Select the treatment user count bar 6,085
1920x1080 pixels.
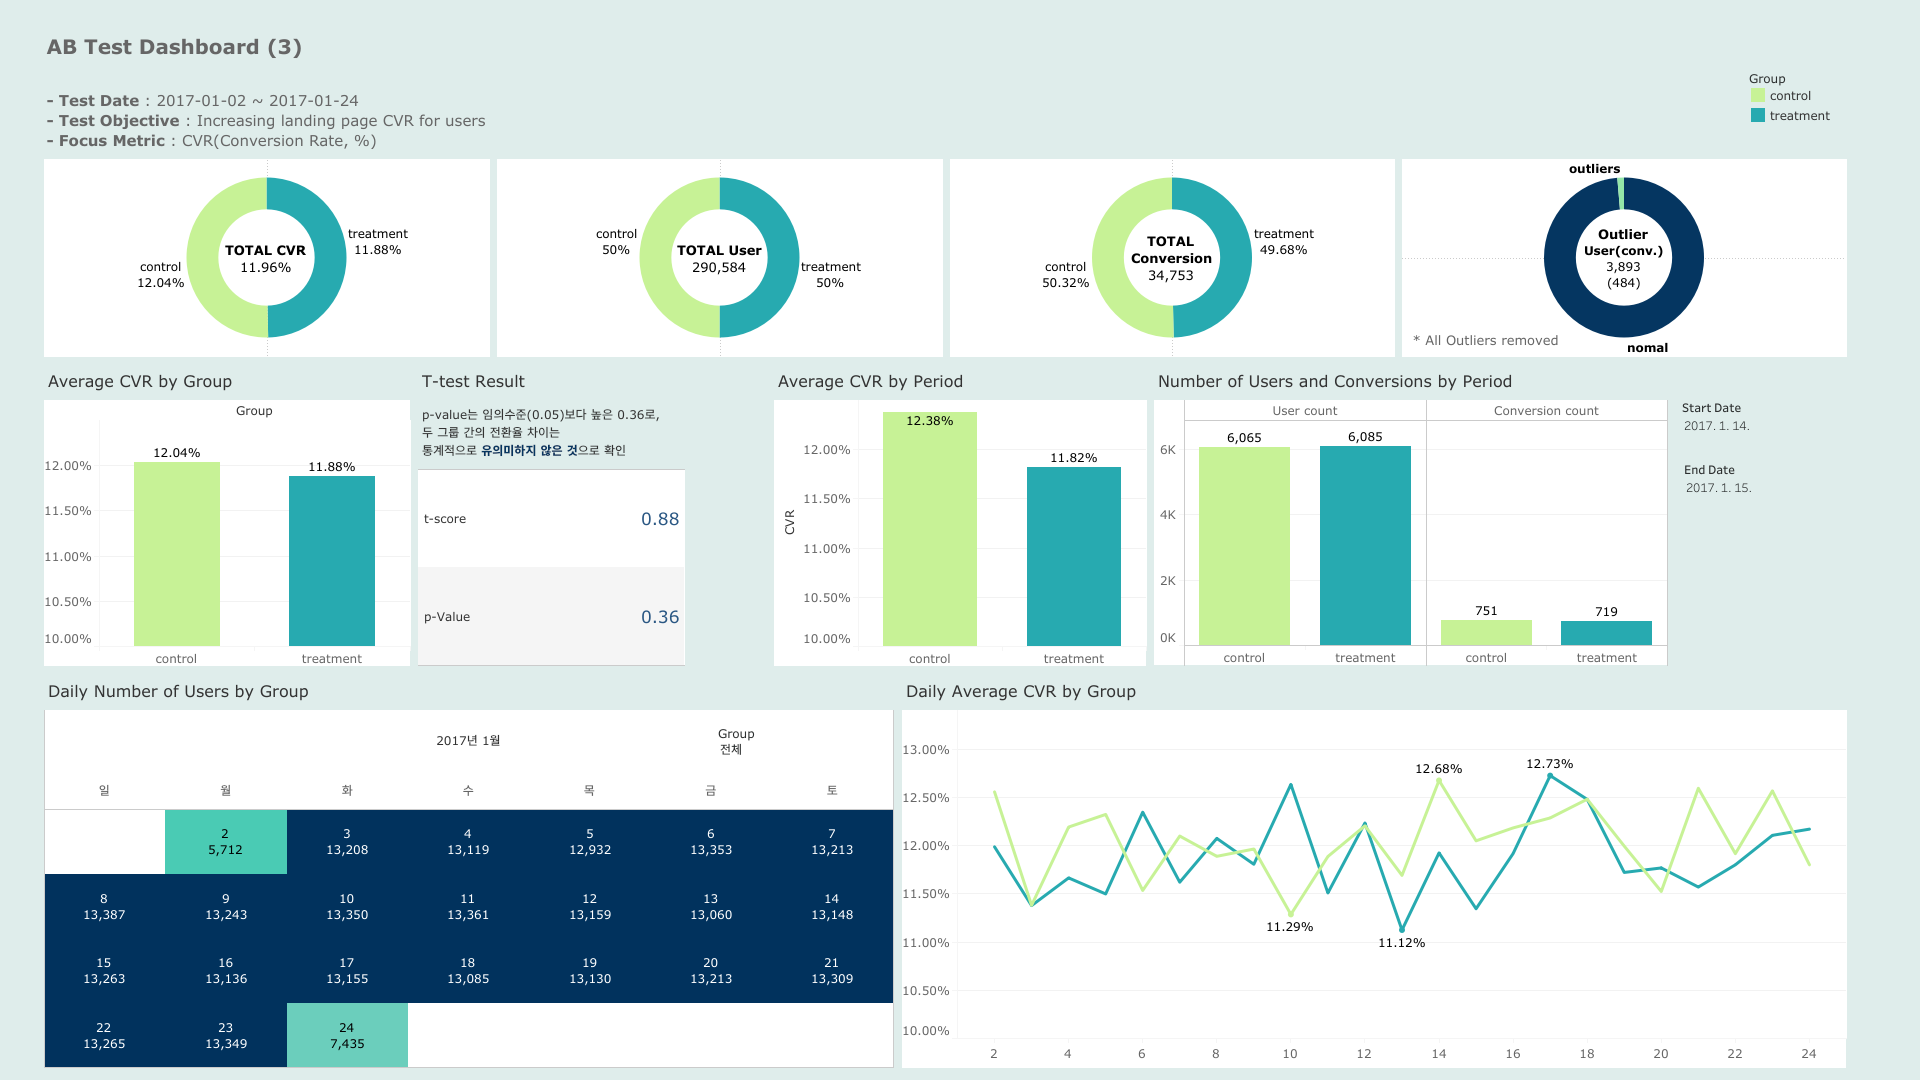[x=1364, y=545]
